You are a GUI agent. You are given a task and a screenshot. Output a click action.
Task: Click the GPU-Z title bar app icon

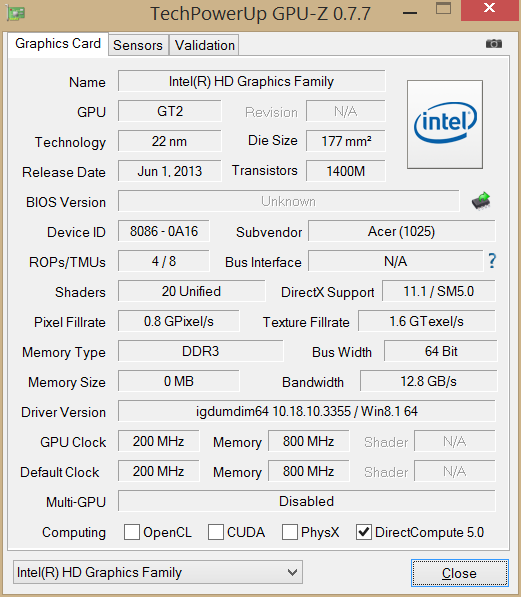pyautogui.click(x=16, y=13)
